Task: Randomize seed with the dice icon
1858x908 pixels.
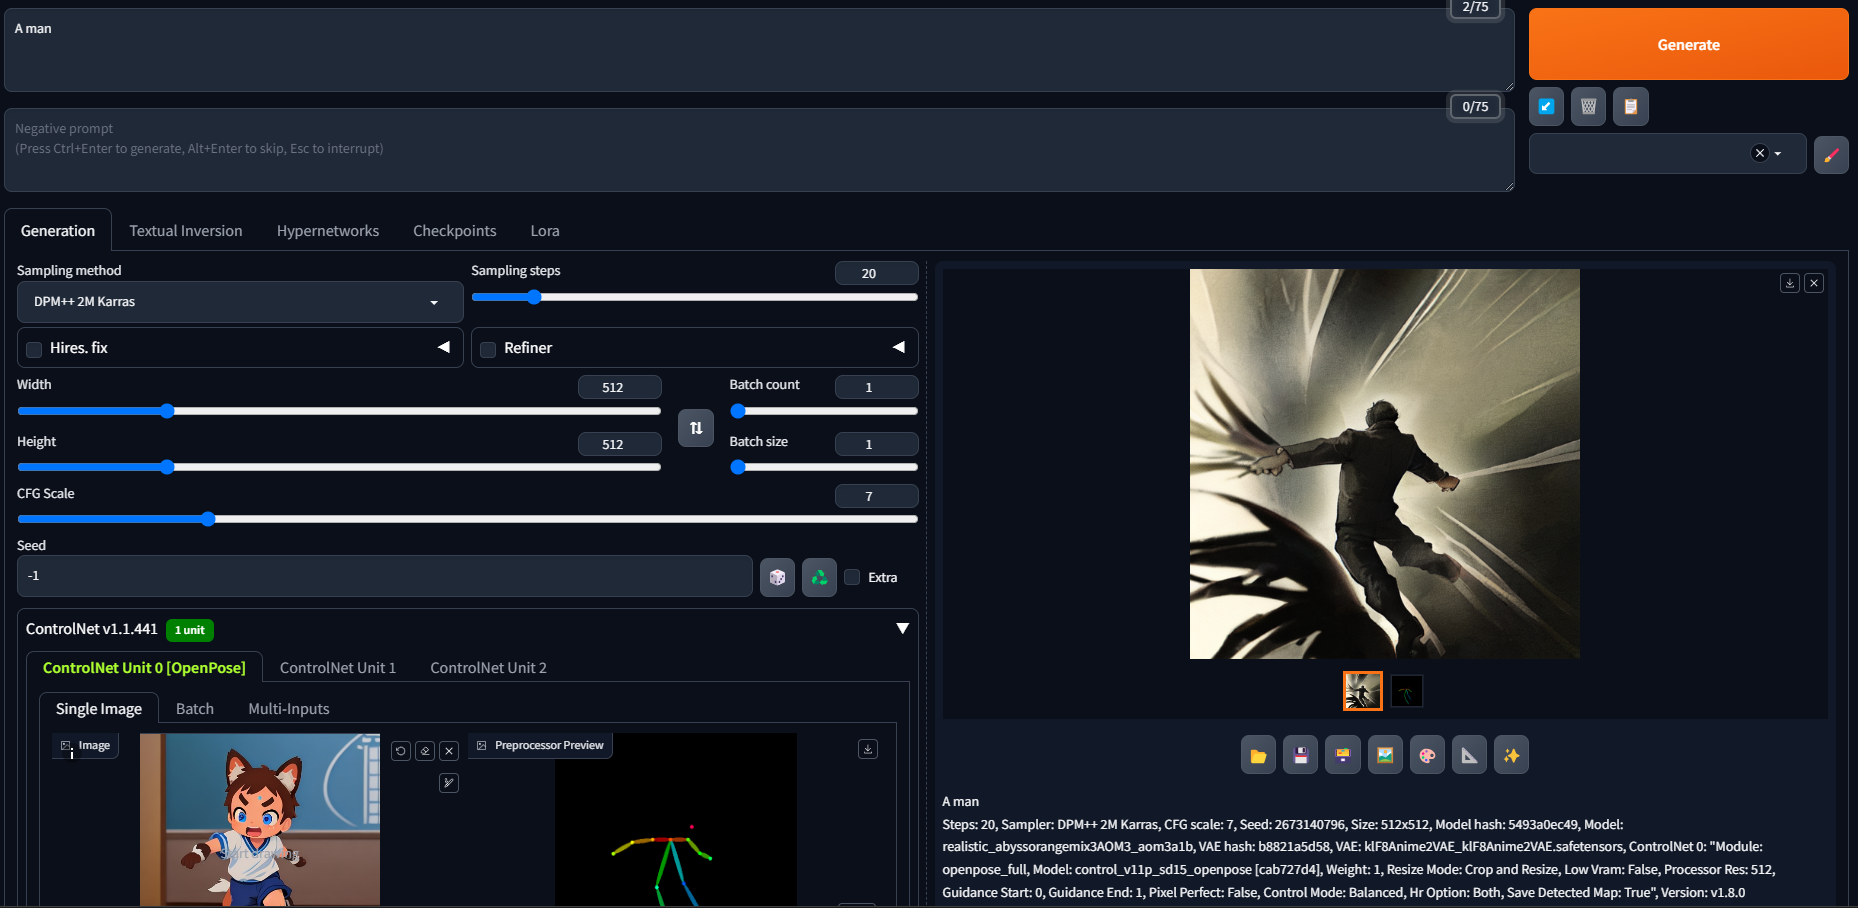Action: click(x=777, y=577)
